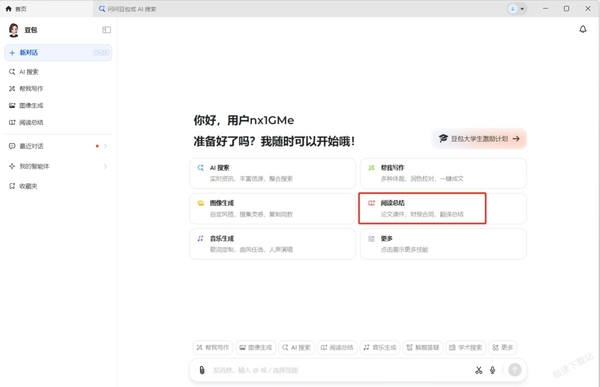This screenshot has width=600, height=387.
Task: Pick the 帮我写作 chip above the input box
Action: (212, 347)
